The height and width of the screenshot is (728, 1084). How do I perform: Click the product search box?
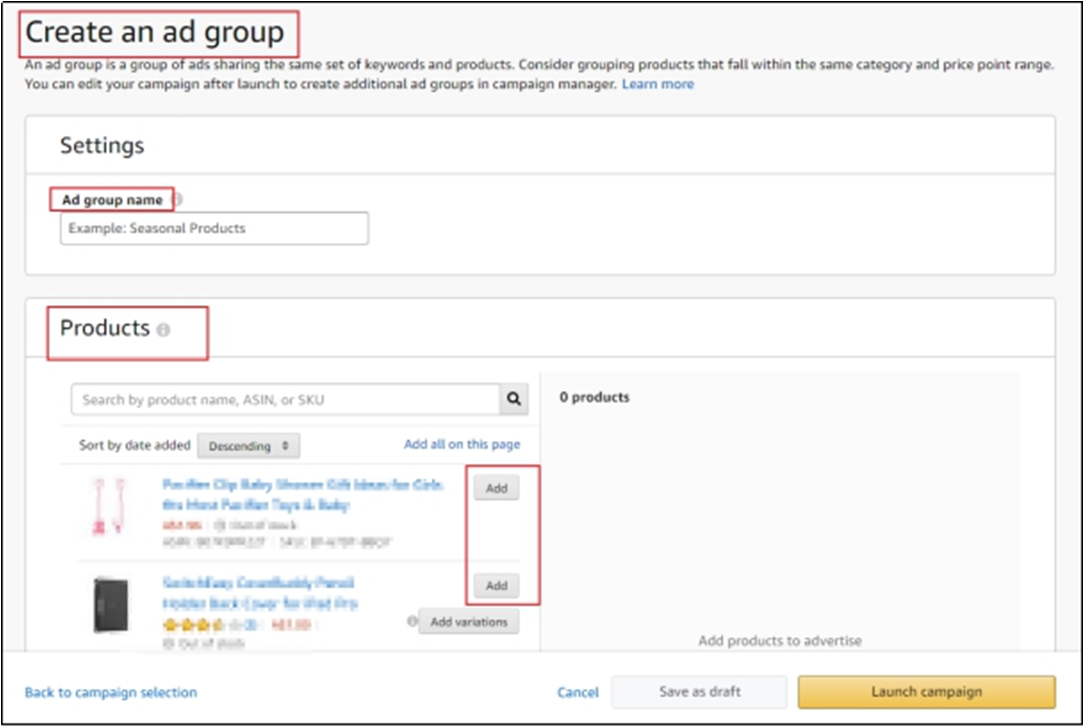[286, 399]
